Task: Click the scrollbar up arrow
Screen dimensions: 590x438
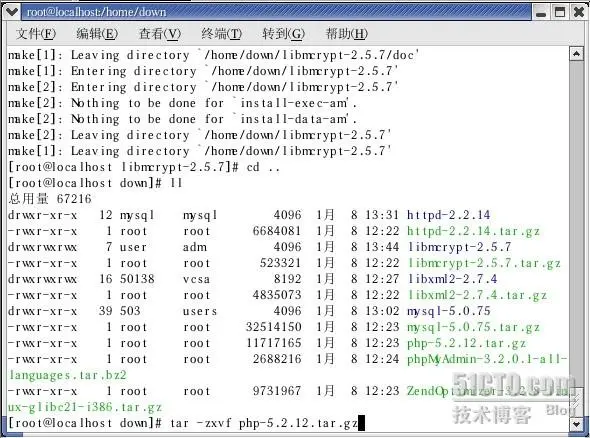Action: point(576,55)
